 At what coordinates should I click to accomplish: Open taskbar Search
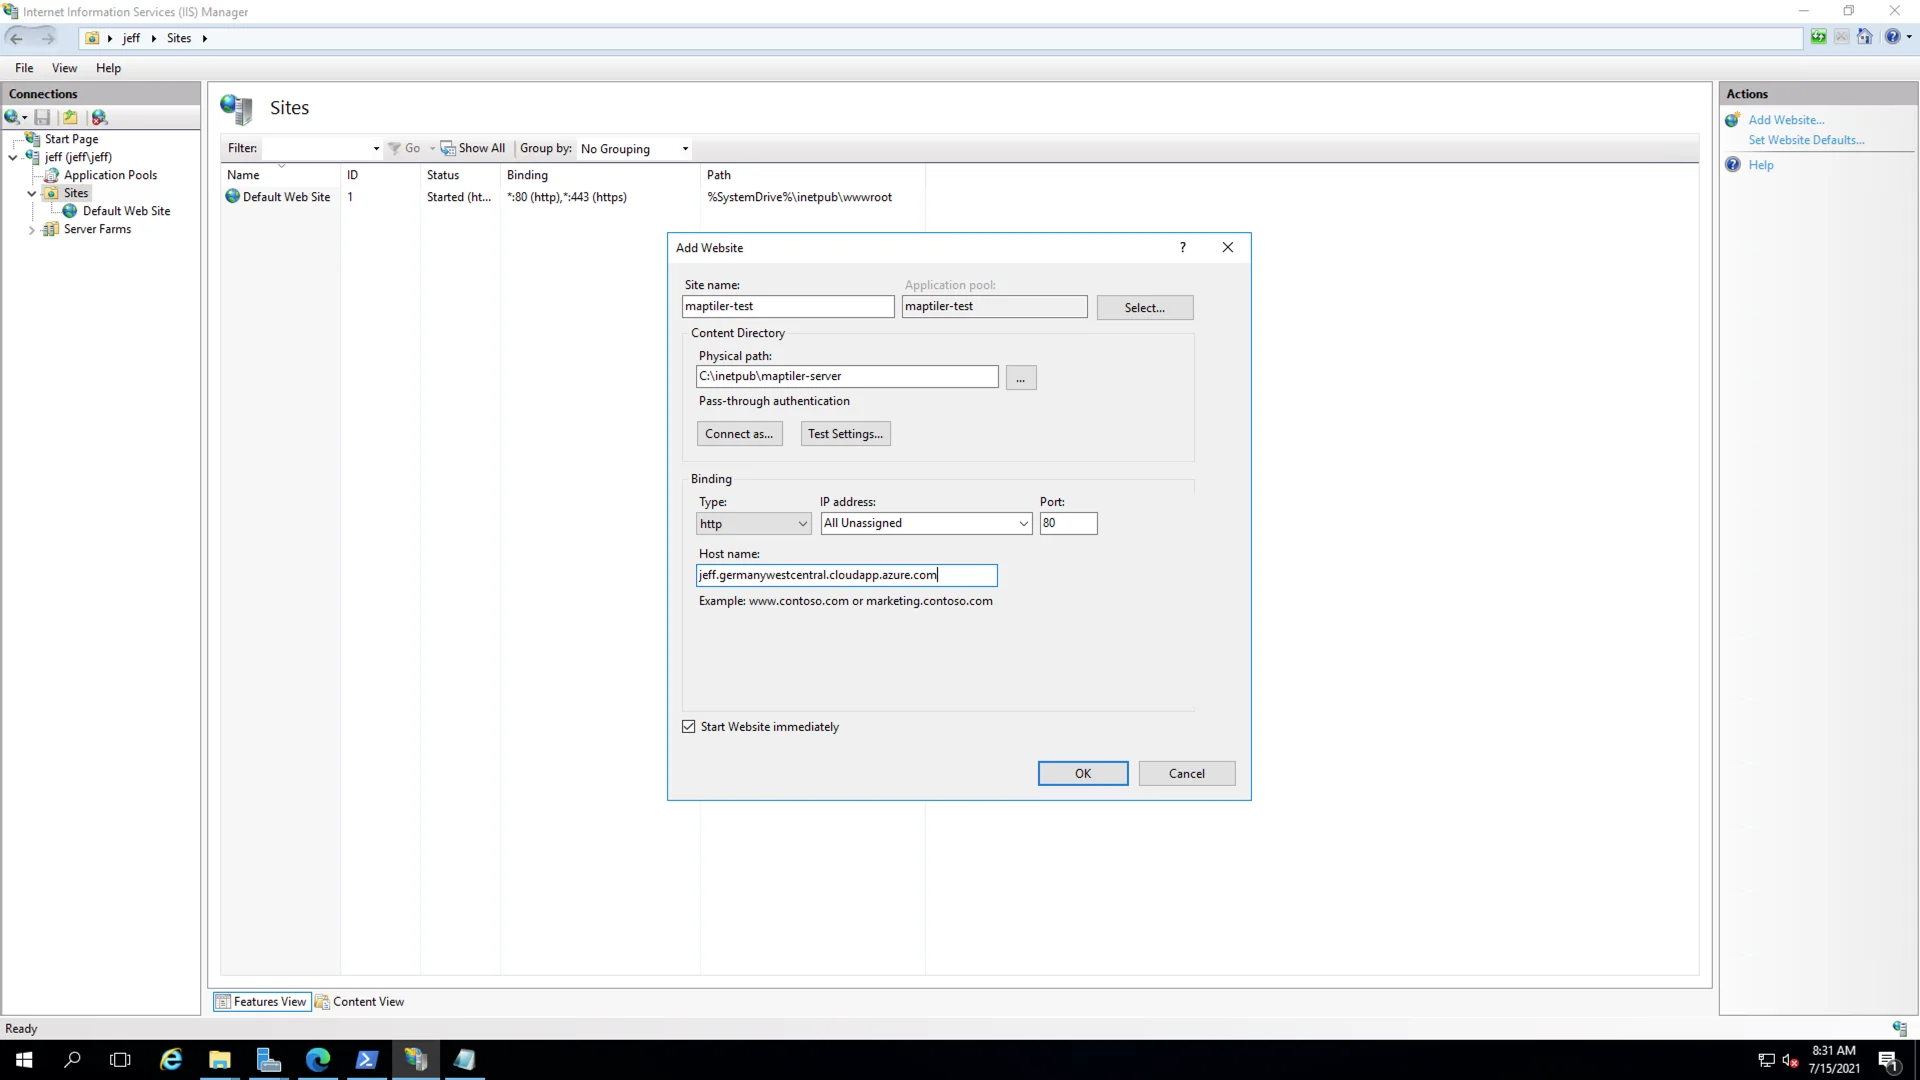point(72,1060)
